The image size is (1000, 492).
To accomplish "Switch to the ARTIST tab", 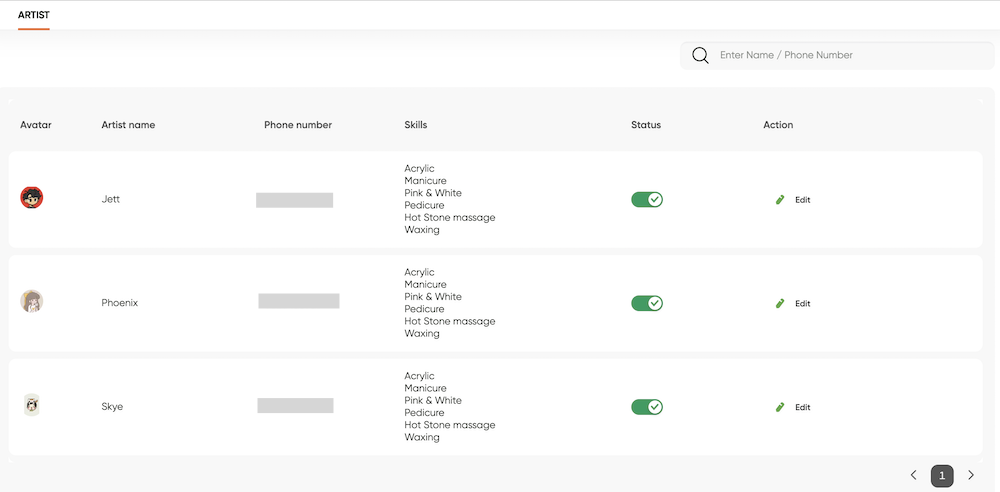I will [x=34, y=15].
